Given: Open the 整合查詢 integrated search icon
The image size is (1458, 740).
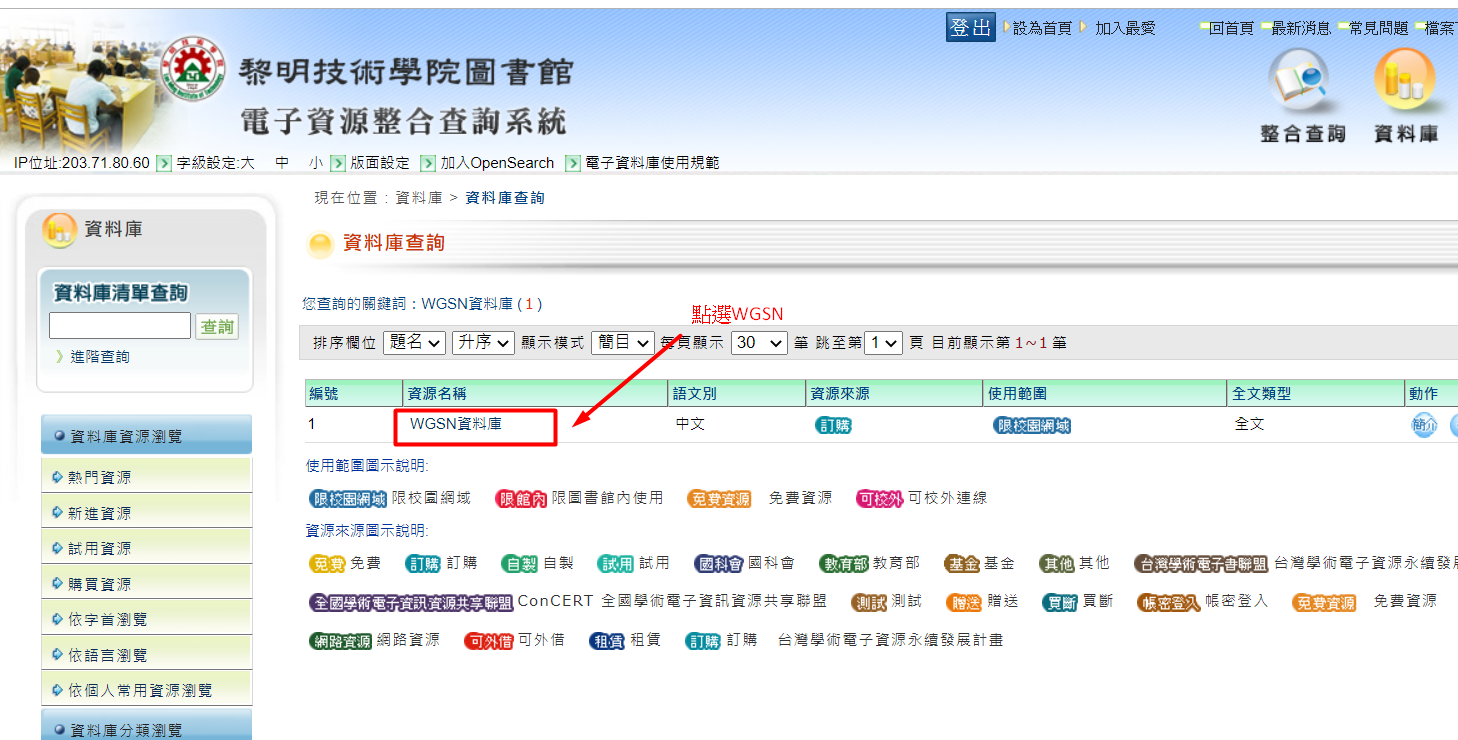Looking at the screenshot, I should pos(1302,96).
